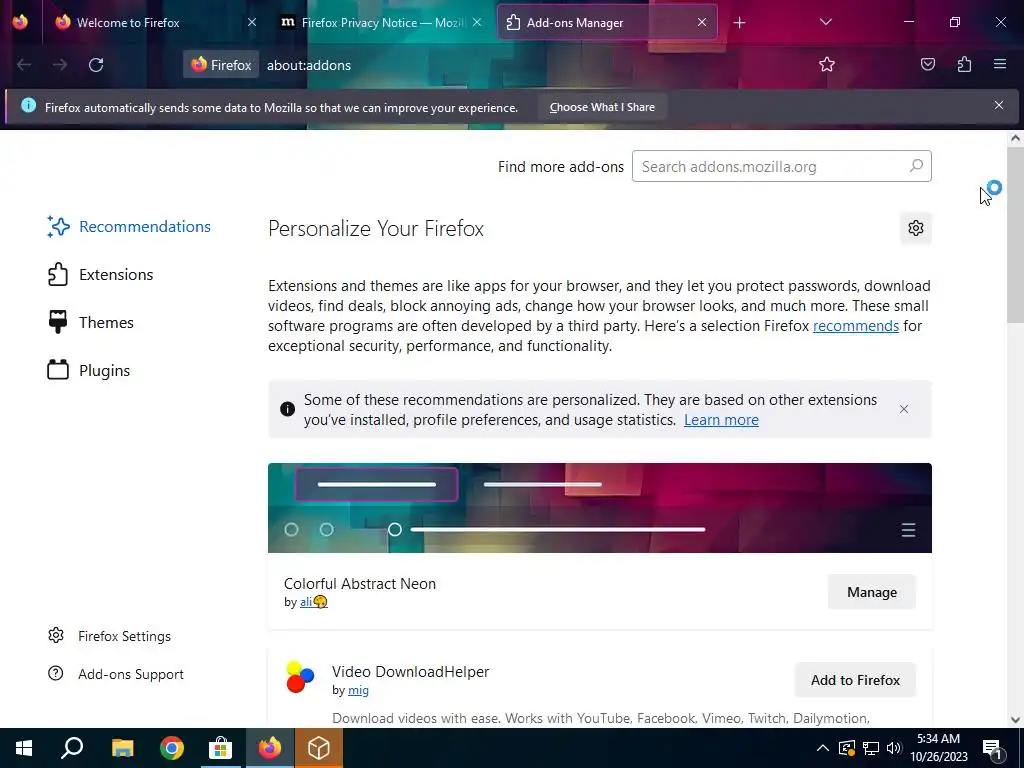Click the cube app icon in taskbar

[319, 748]
